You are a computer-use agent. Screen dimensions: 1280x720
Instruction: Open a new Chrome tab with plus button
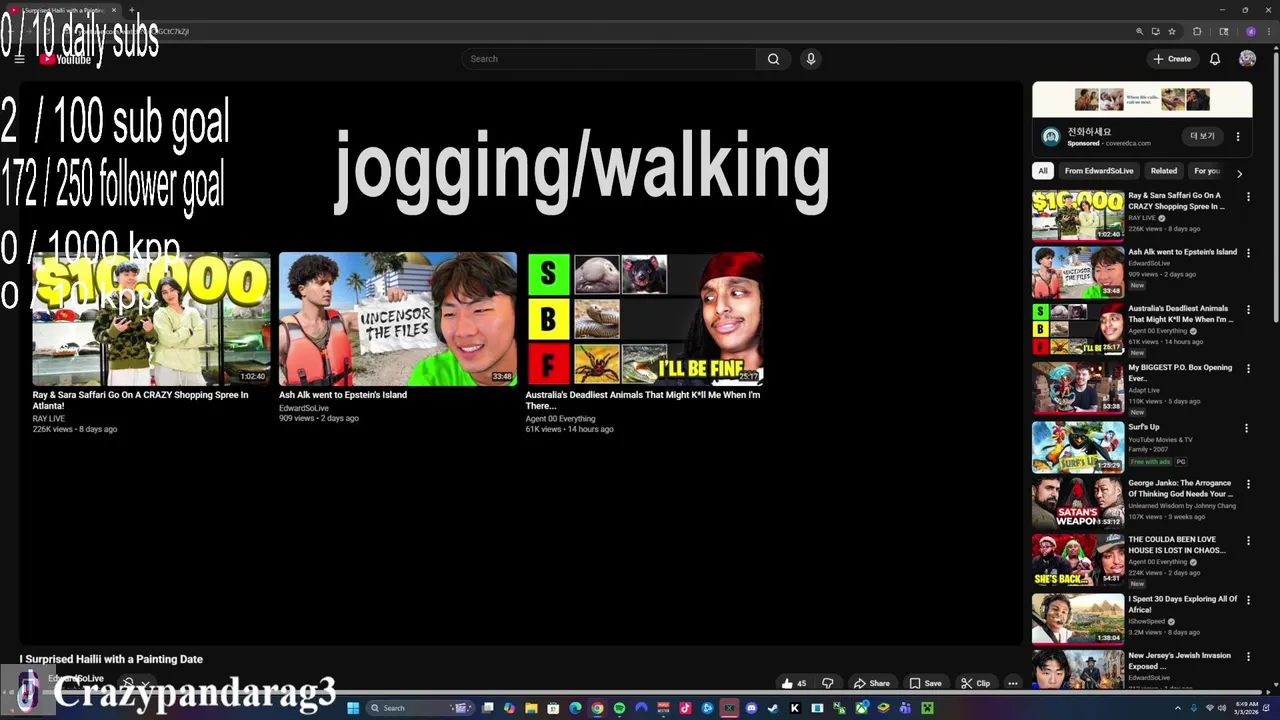point(131,10)
